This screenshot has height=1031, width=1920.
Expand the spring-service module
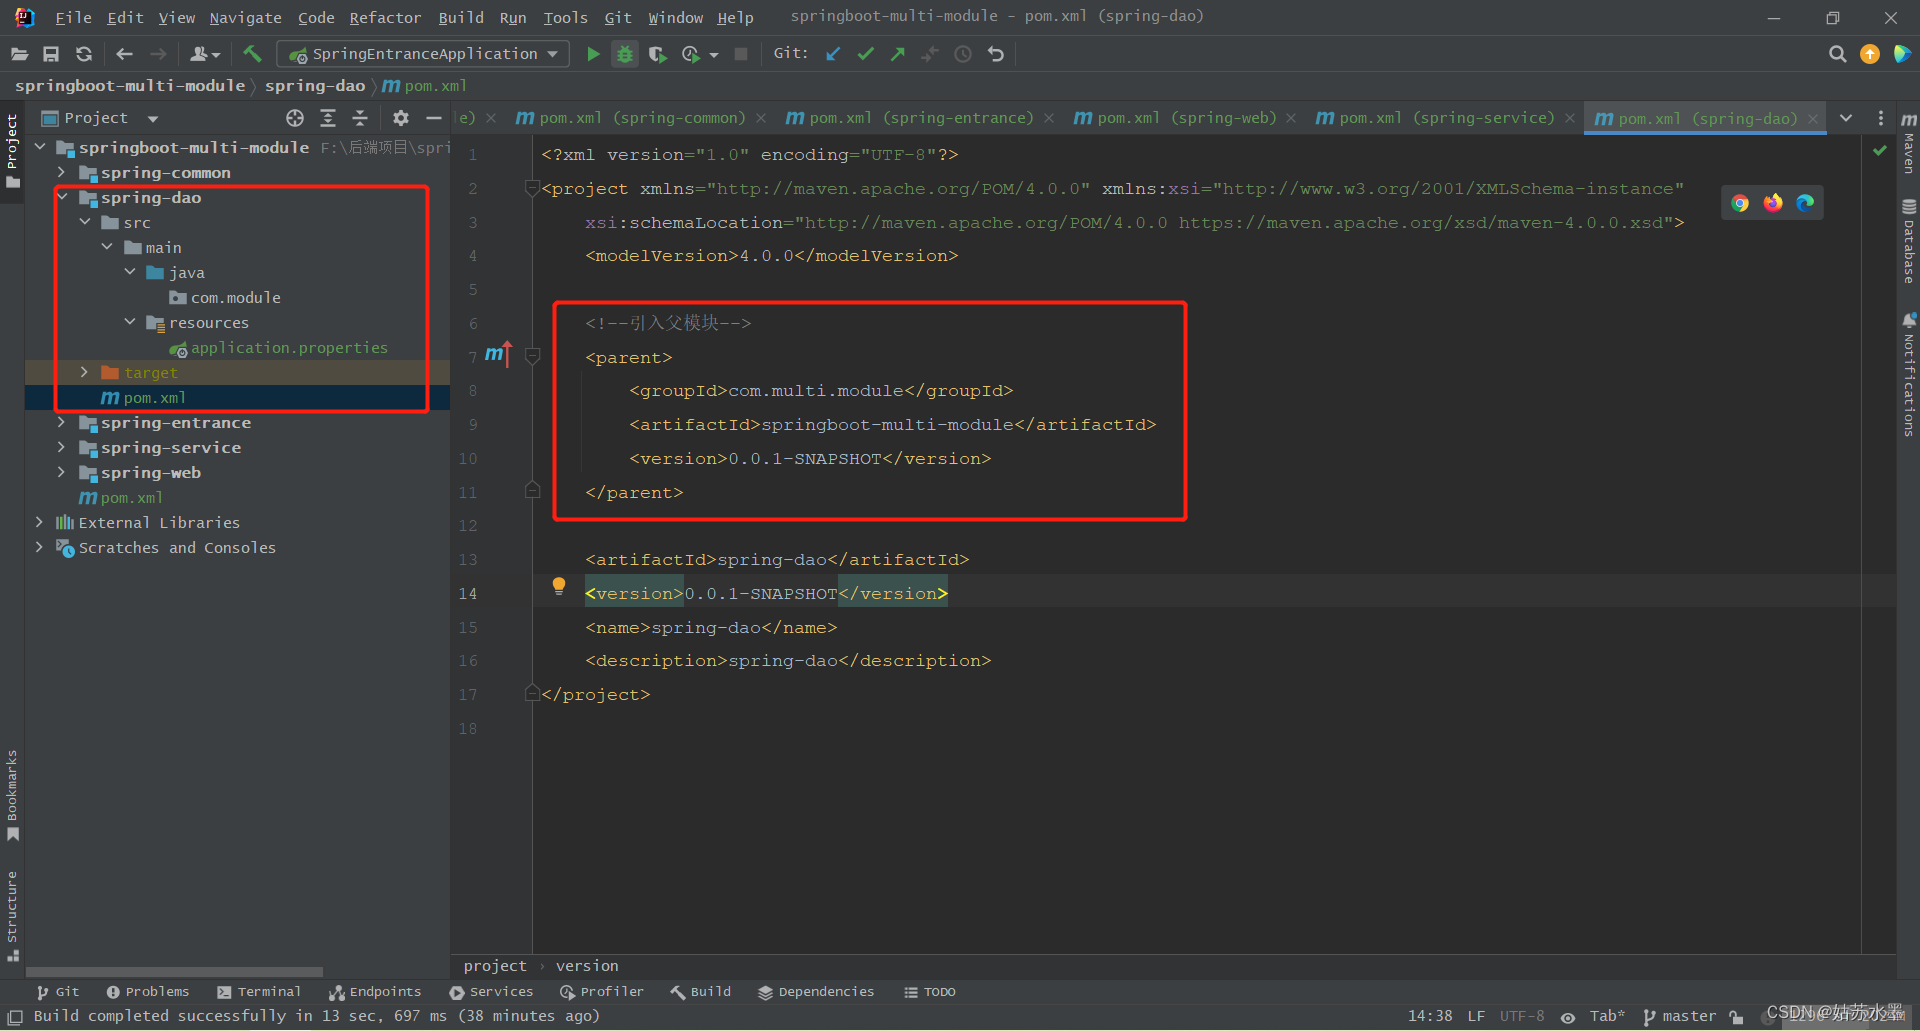pyautogui.click(x=62, y=447)
